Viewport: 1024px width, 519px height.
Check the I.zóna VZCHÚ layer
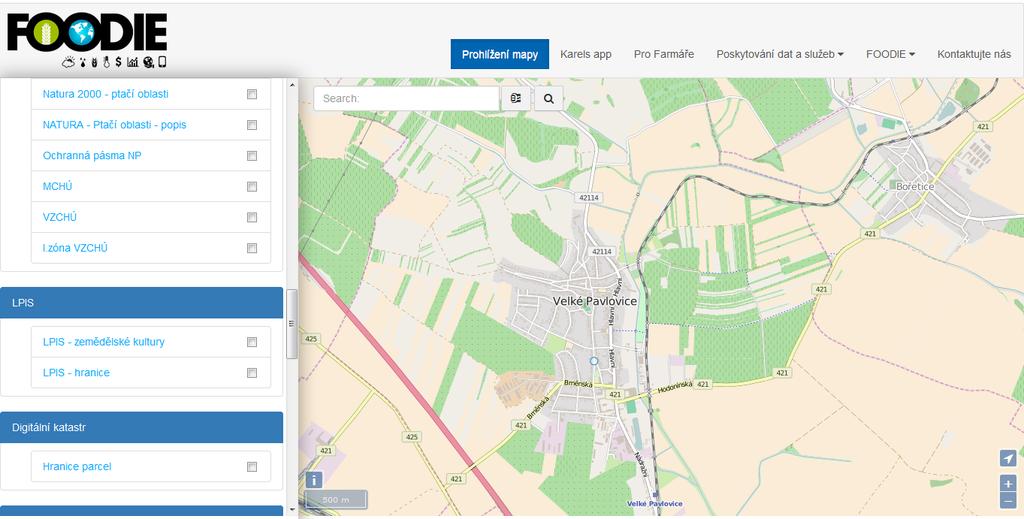click(x=251, y=248)
